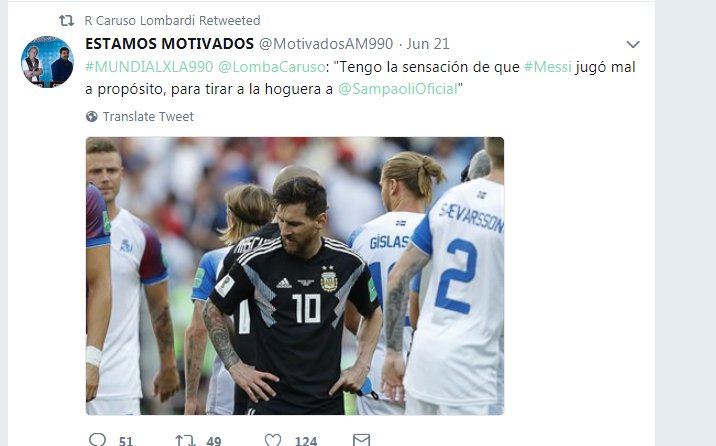Open R Caruso Lombardi Retweeted link
This screenshot has width=716, height=446.
[172, 21]
